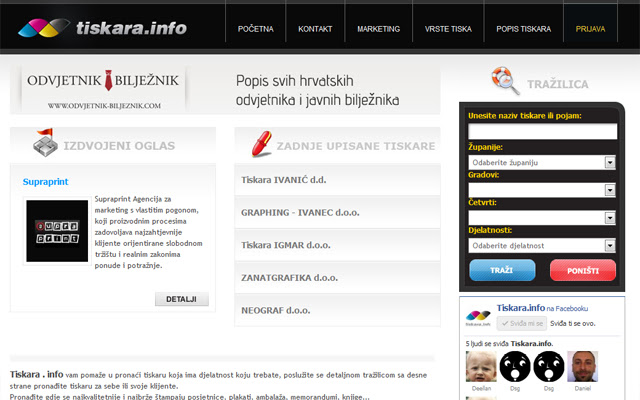Click the lifebuoy magnifier Tražilica icon
The height and width of the screenshot is (400, 640).
tap(505, 80)
